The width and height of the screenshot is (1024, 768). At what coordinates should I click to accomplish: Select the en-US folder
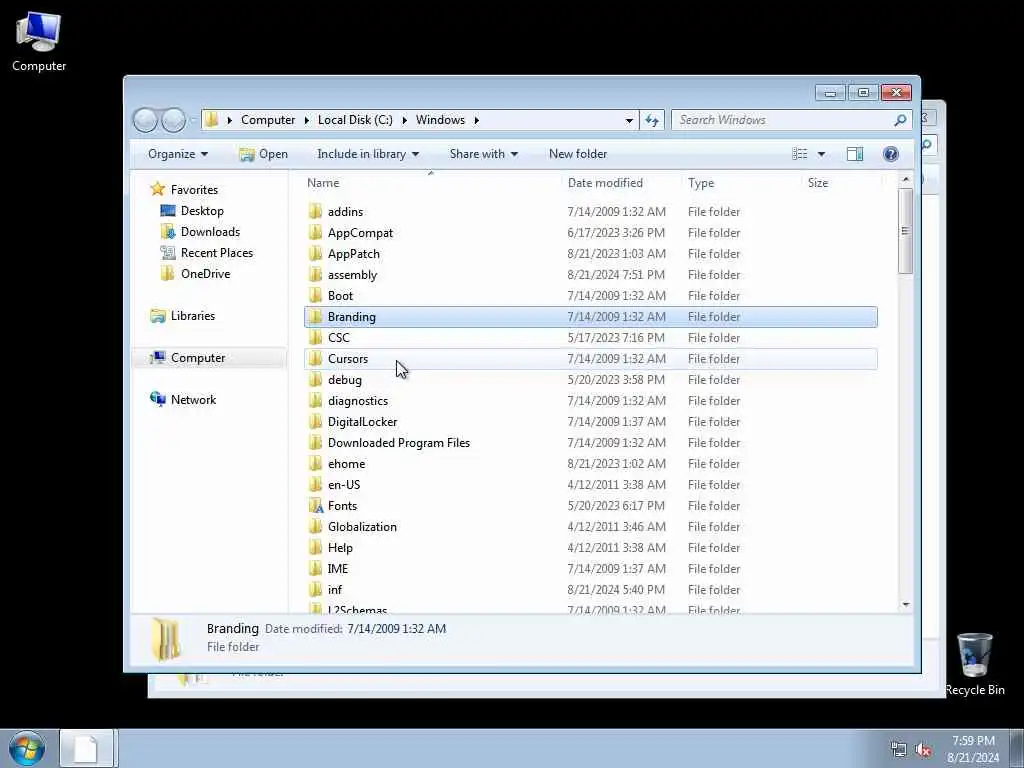pos(590,485)
